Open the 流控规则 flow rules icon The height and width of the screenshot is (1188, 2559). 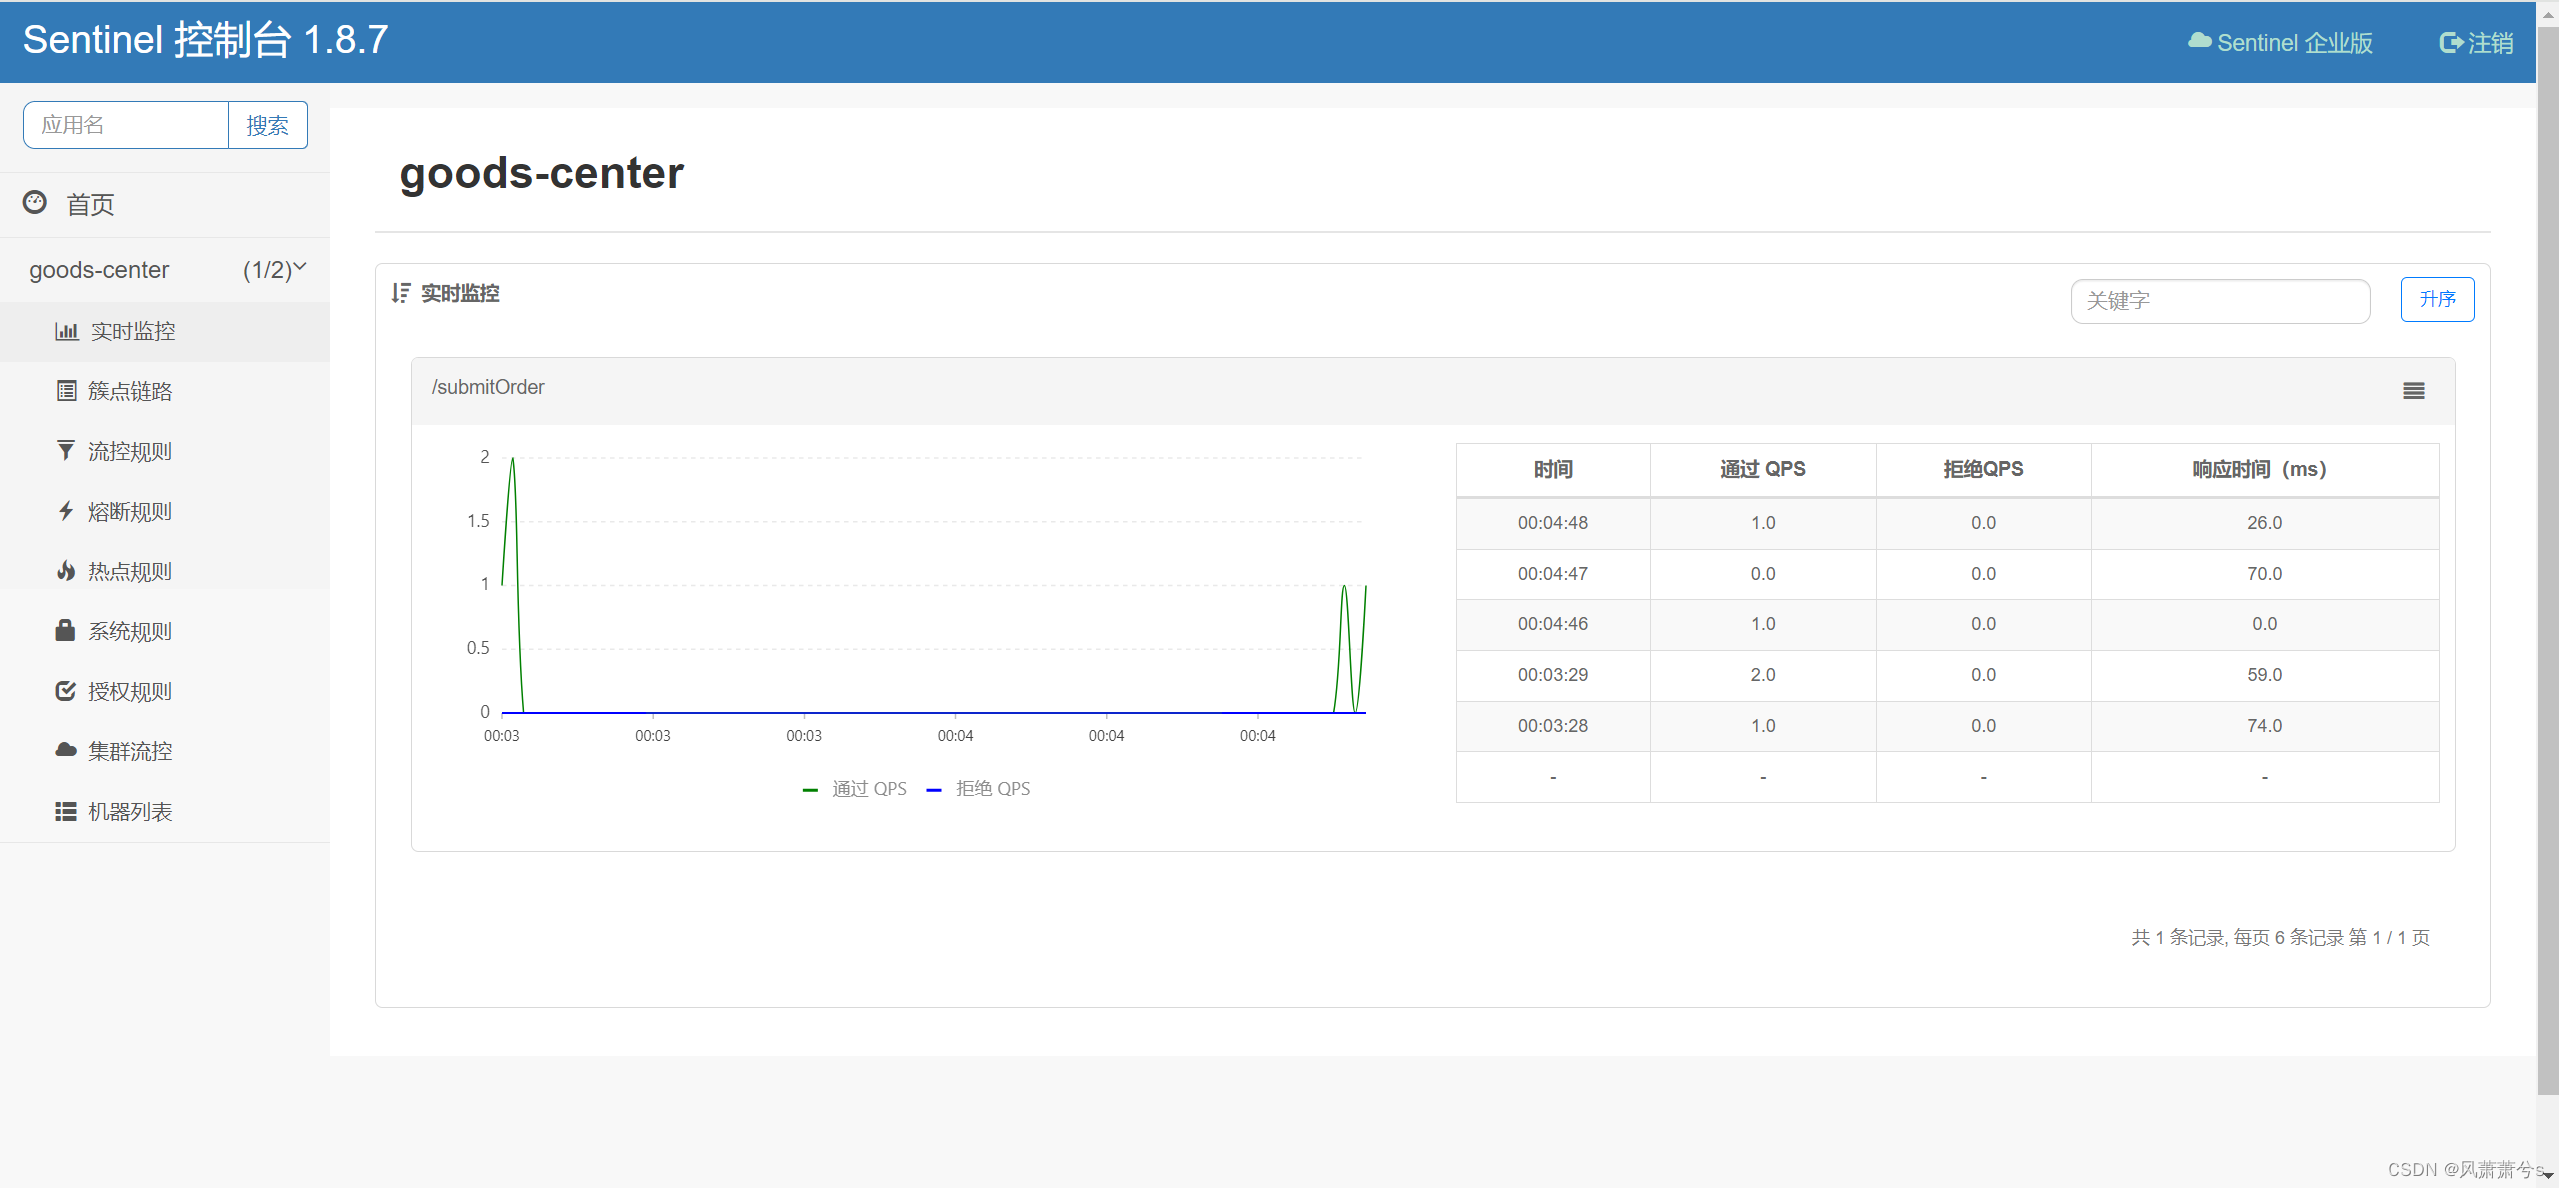click(66, 451)
